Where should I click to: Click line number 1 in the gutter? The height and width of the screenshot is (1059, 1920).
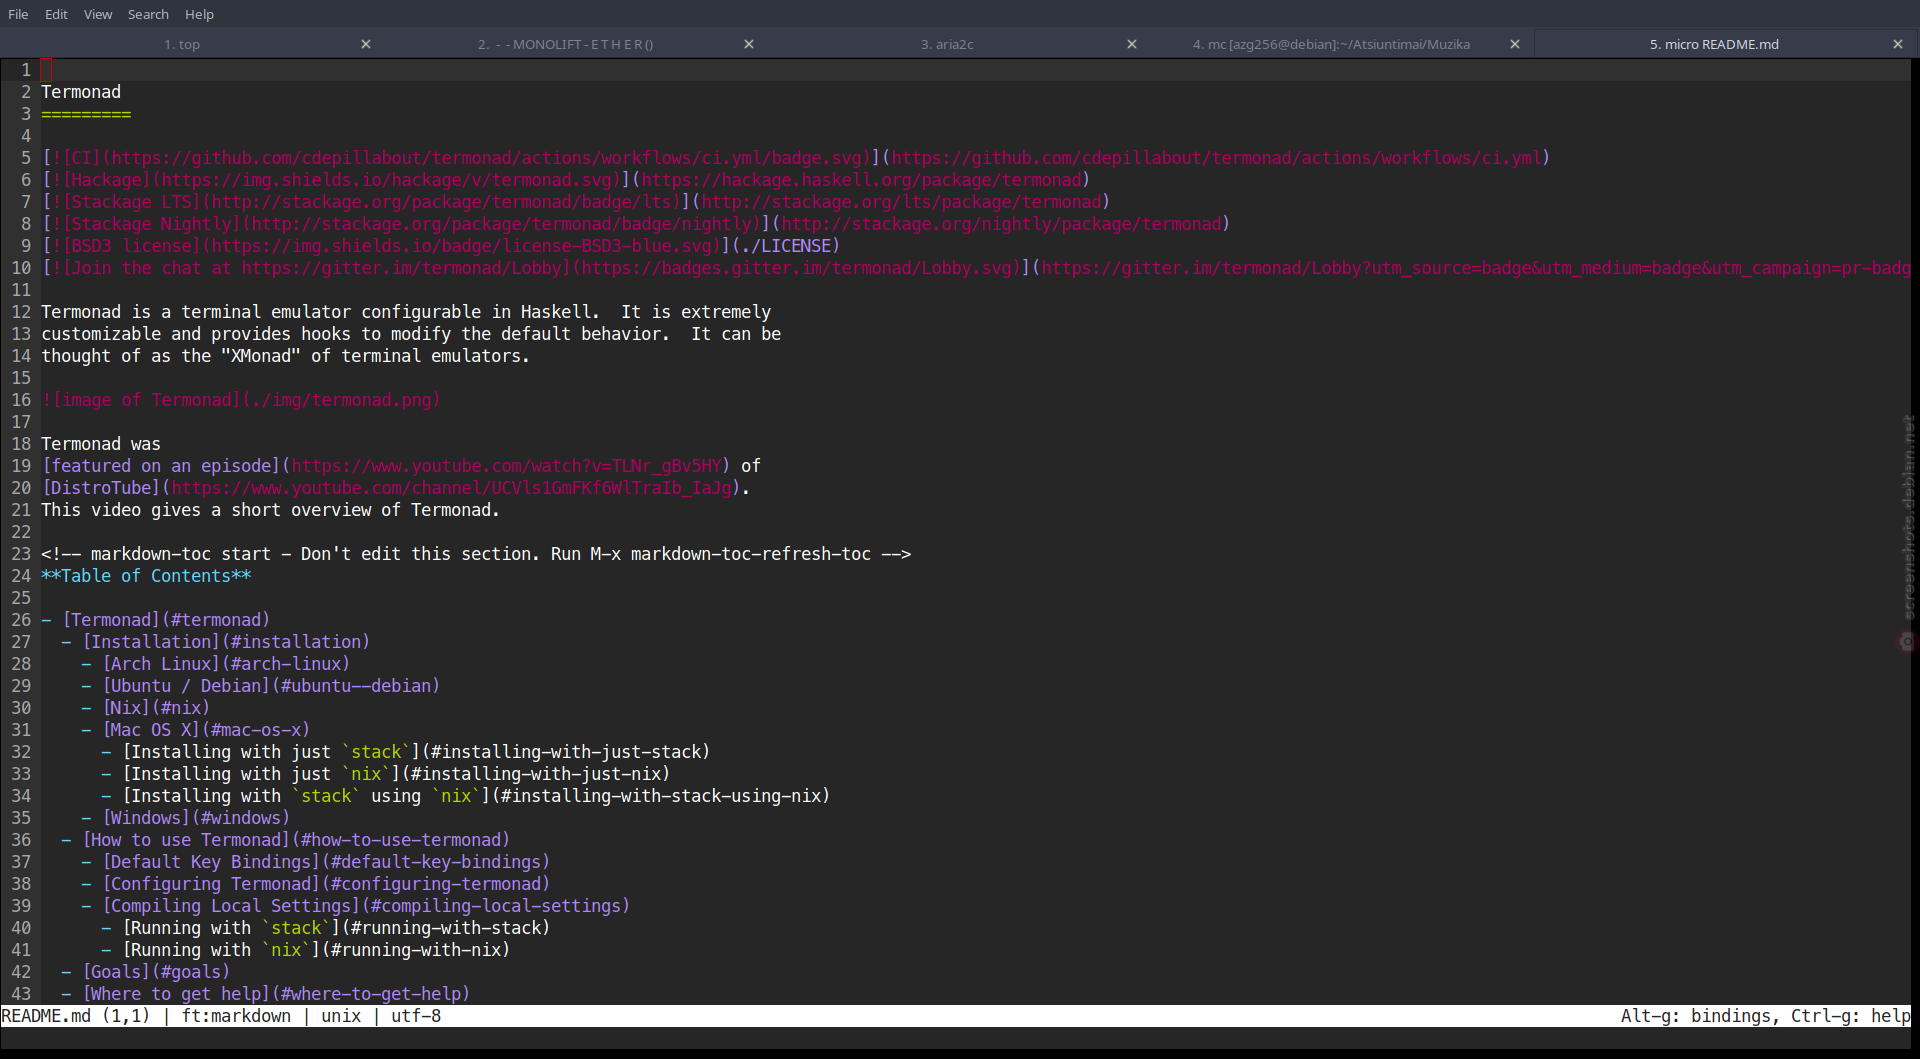pyautogui.click(x=26, y=70)
